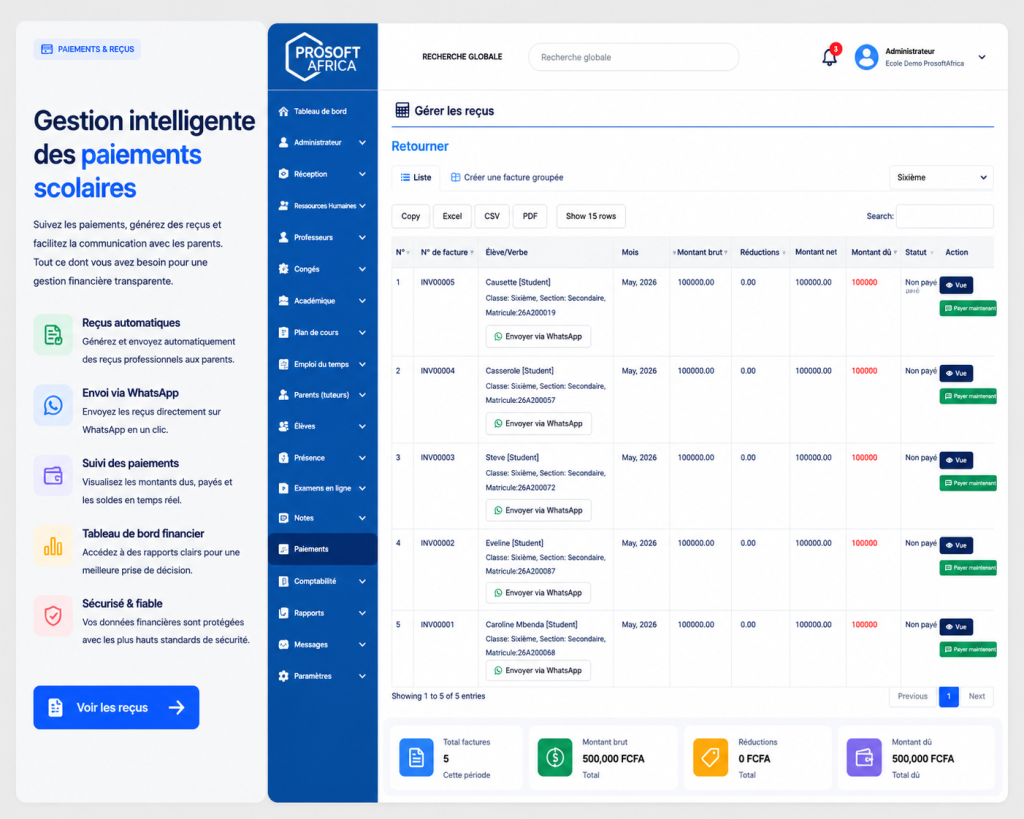Click the Académique sidebar icon

[x=283, y=300]
